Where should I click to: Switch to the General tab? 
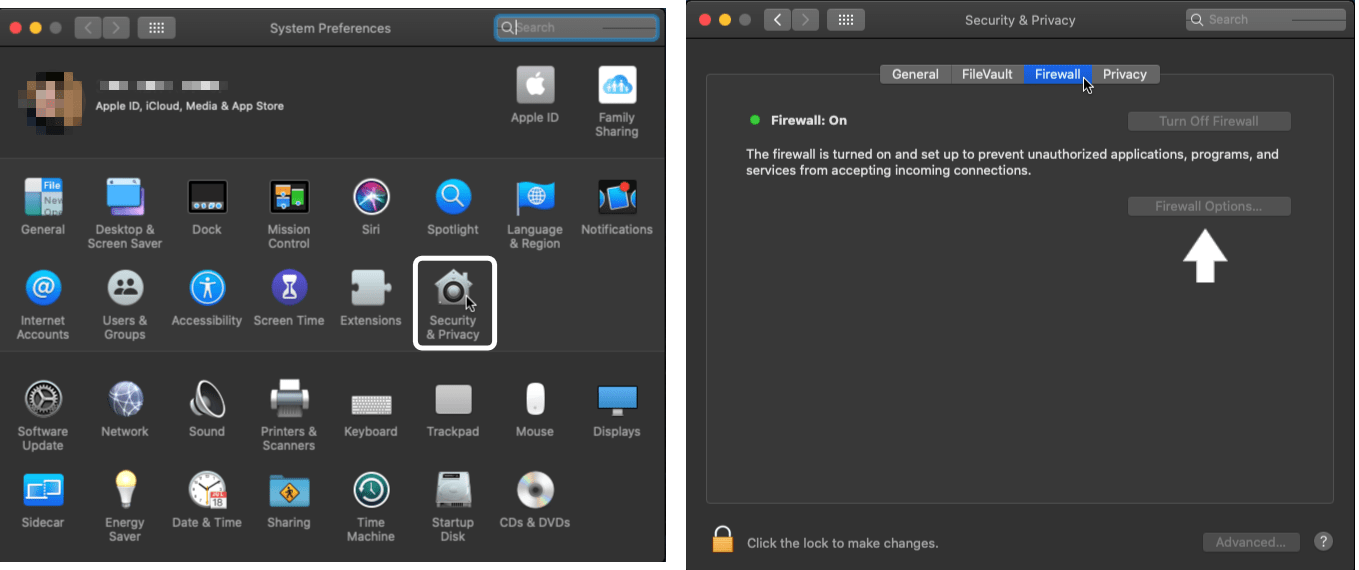pos(915,74)
